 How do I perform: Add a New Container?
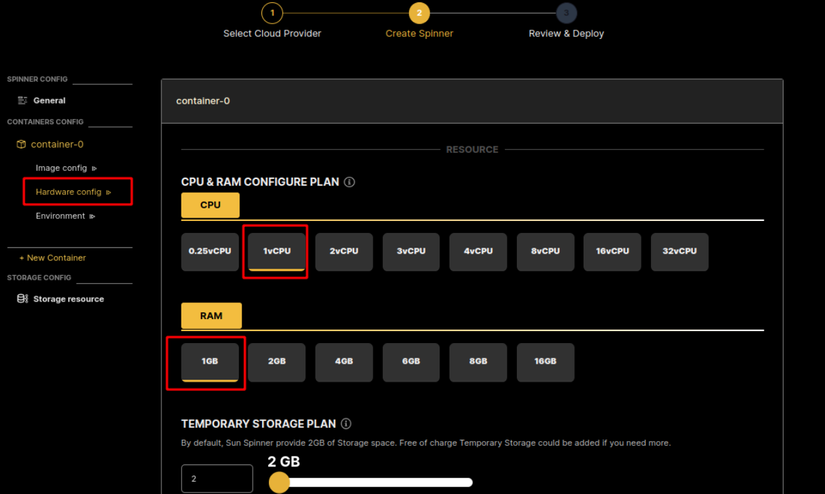coord(53,258)
